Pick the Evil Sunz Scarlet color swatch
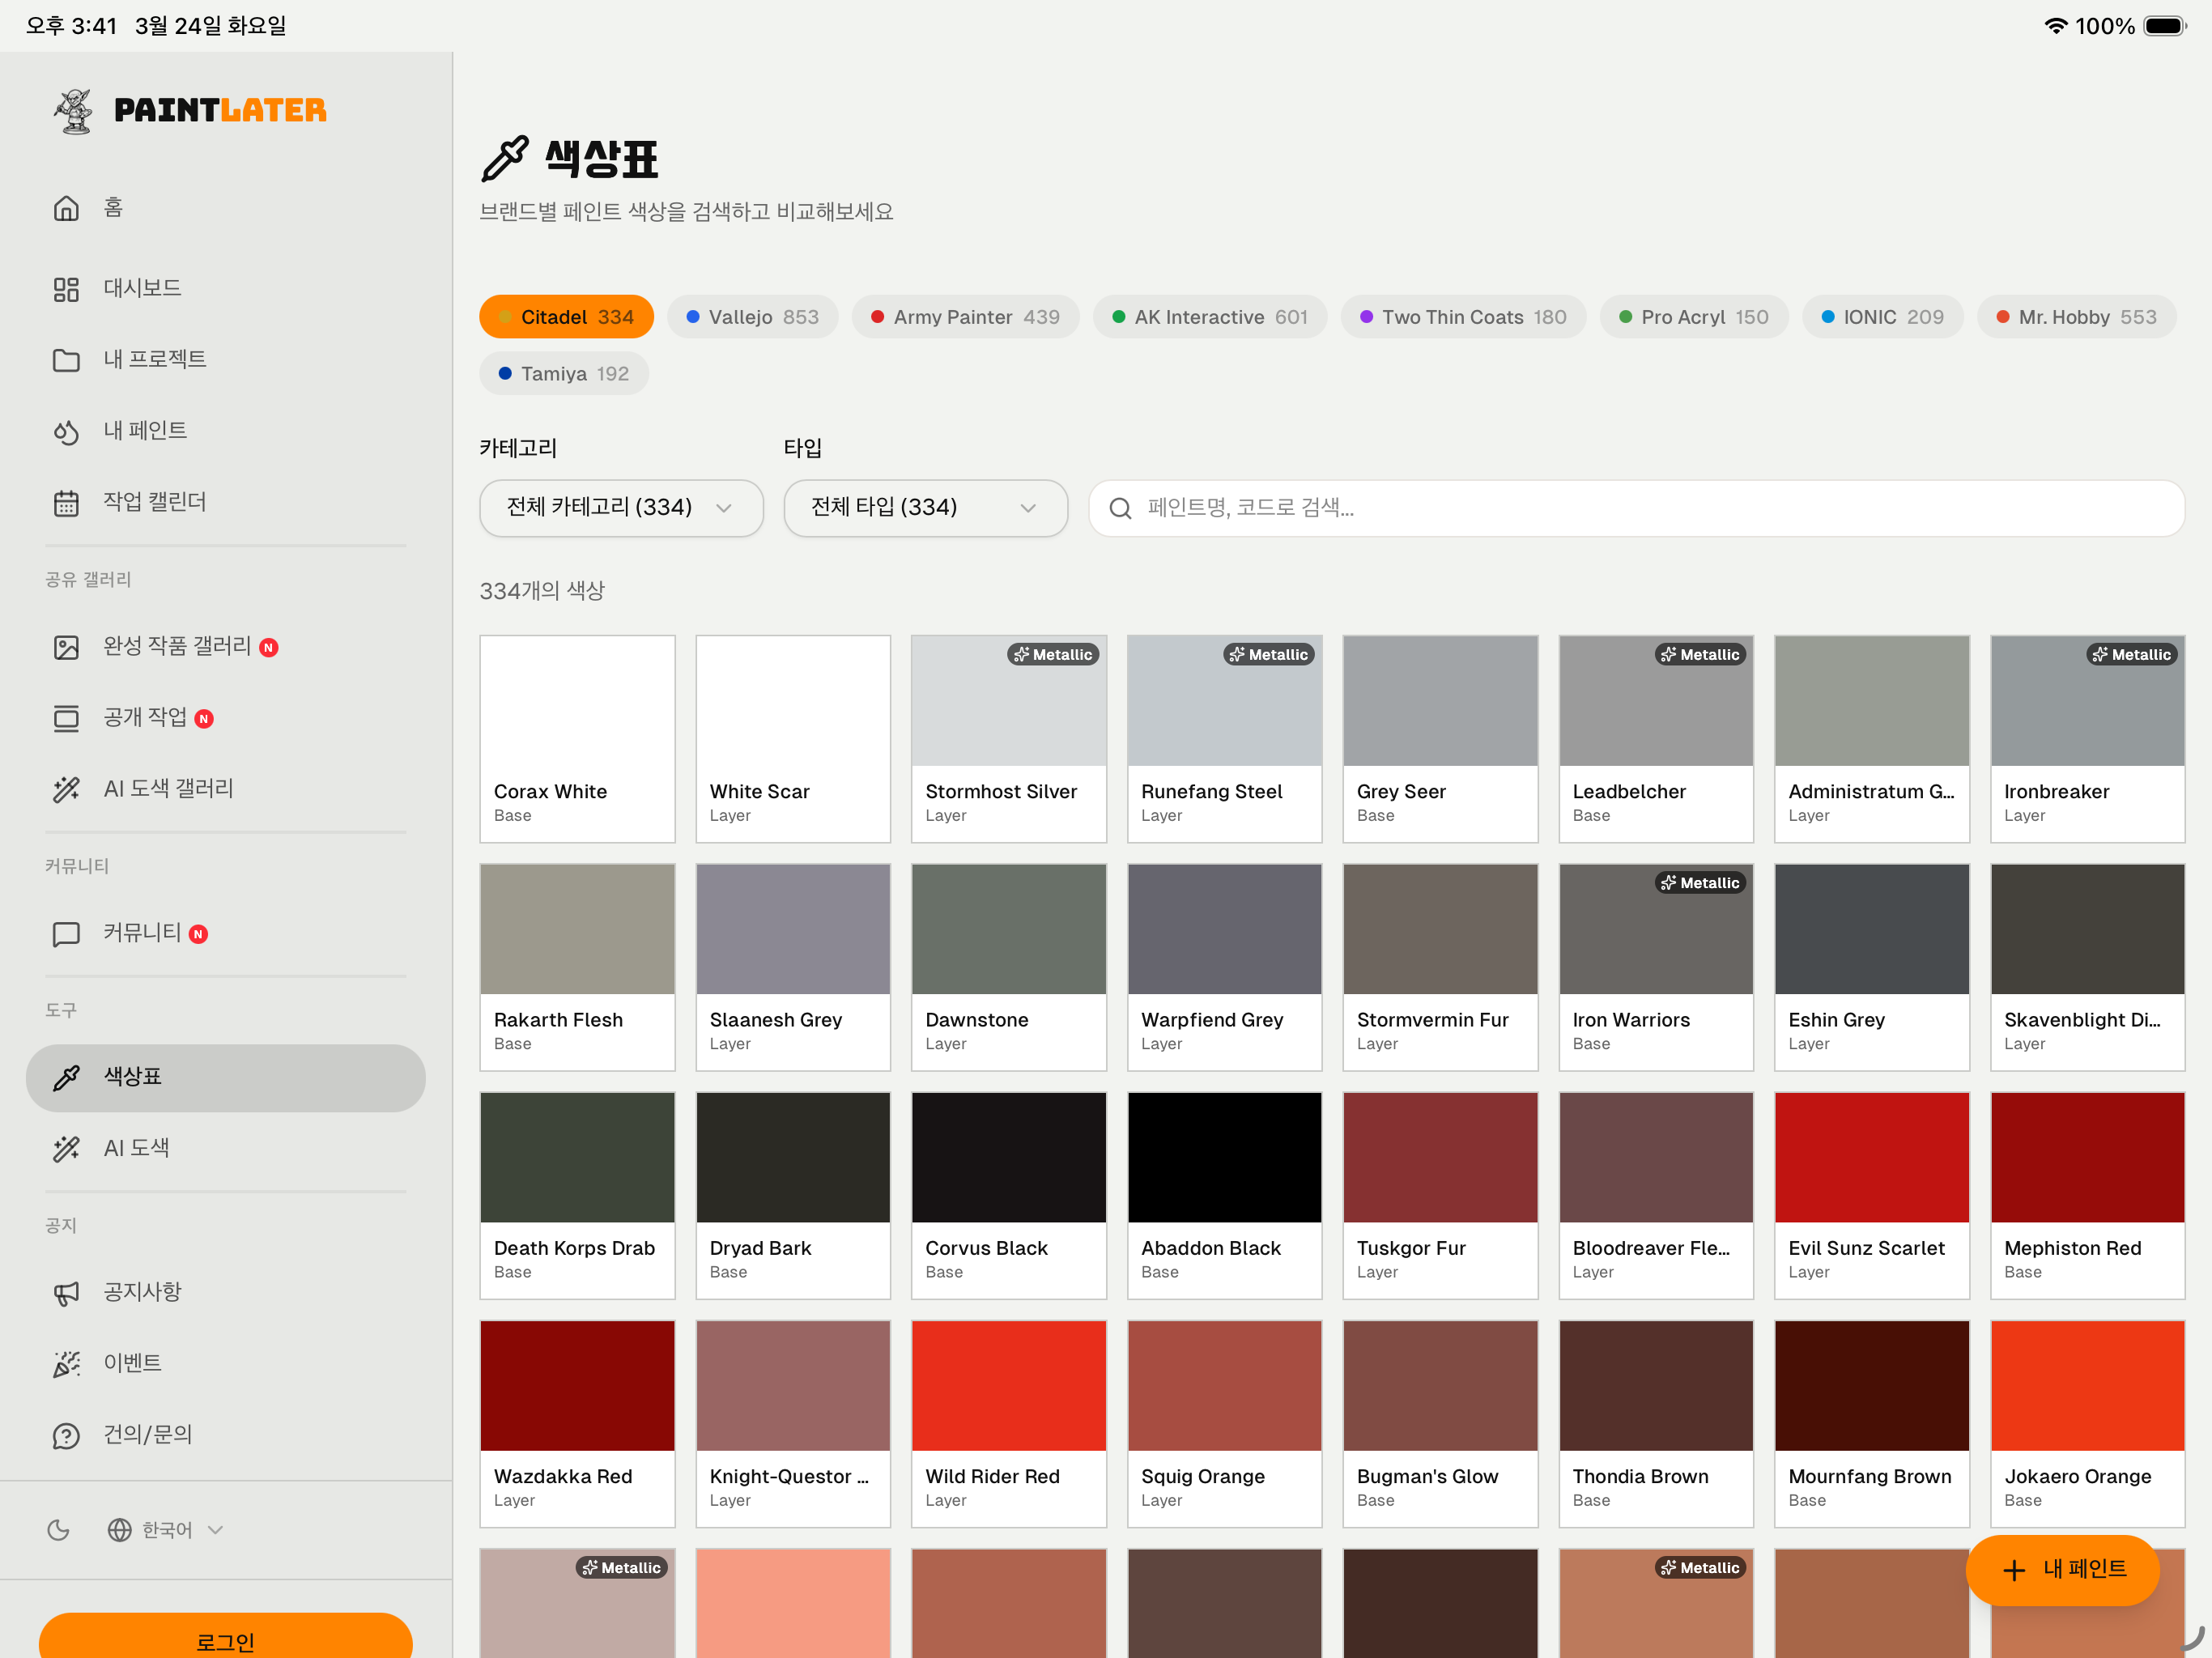This screenshot has width=2212, height=1658. (x=1871, y=1158)
